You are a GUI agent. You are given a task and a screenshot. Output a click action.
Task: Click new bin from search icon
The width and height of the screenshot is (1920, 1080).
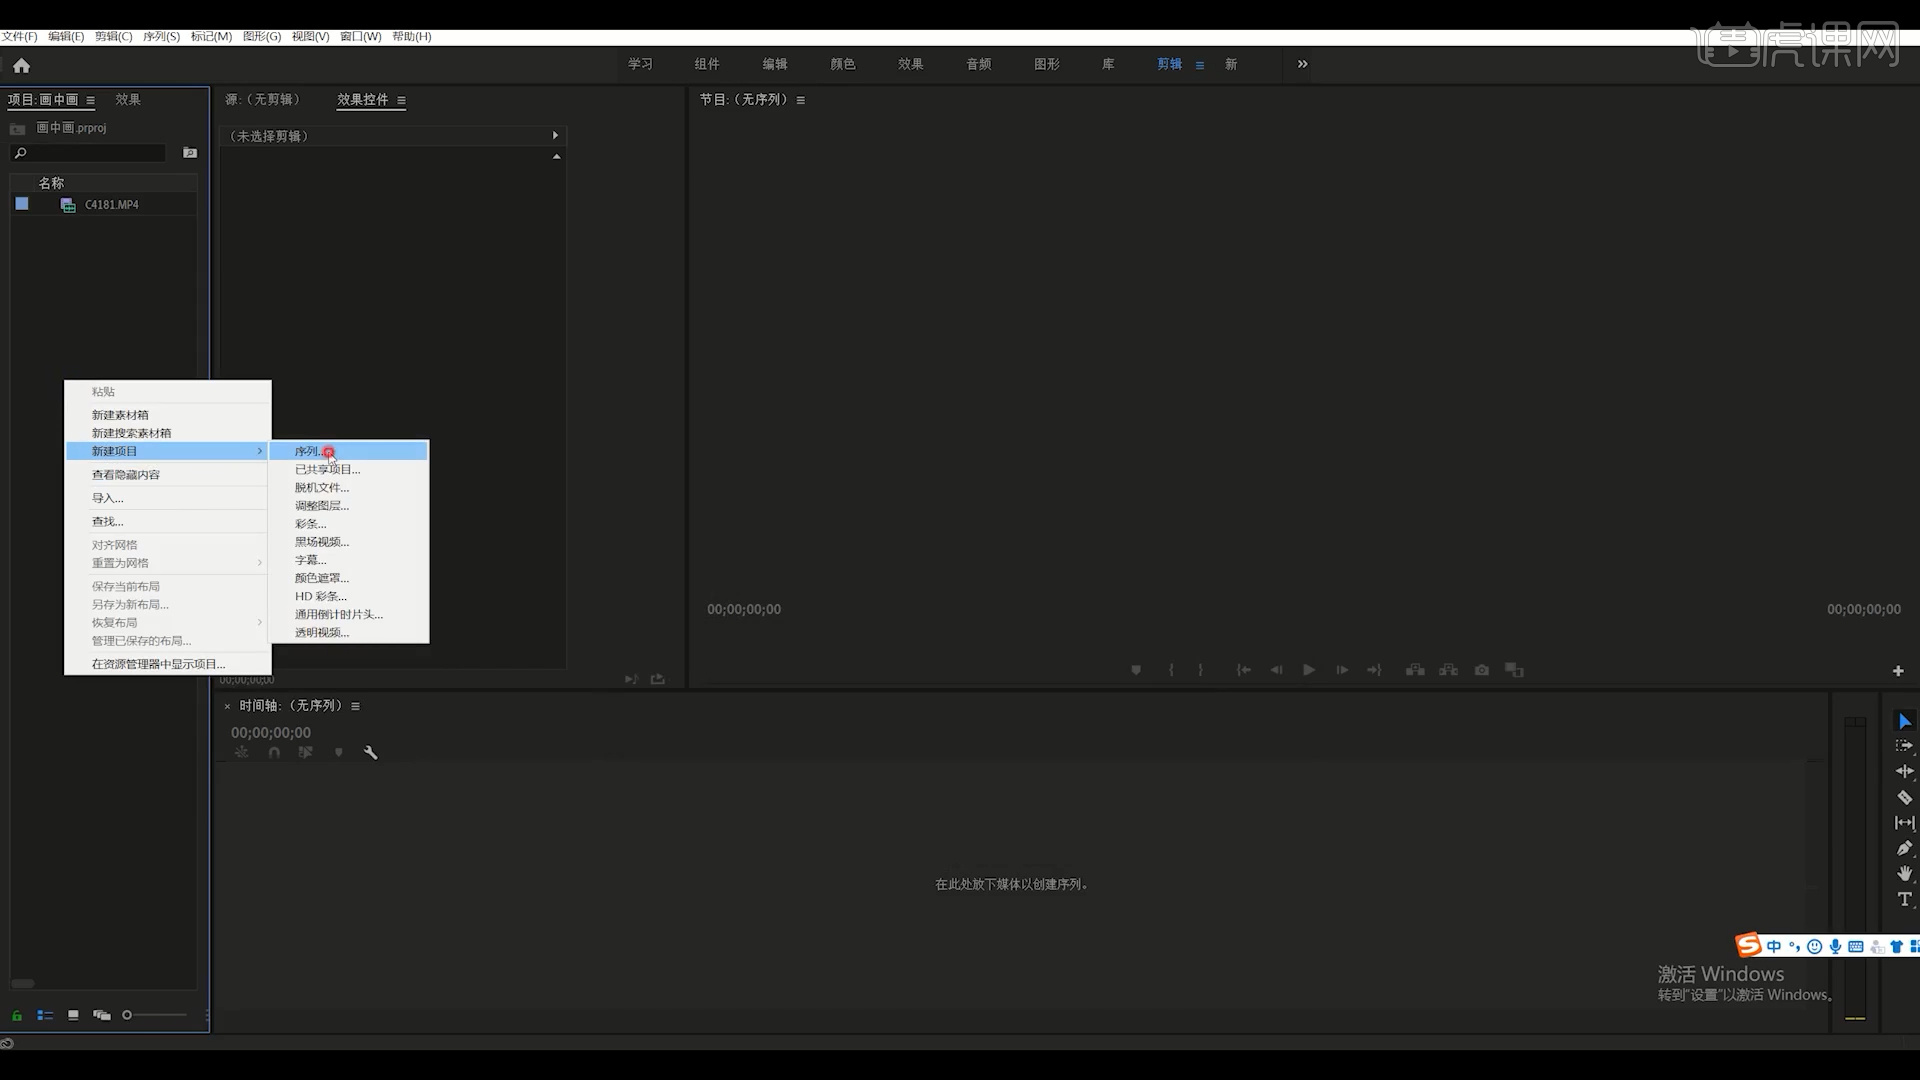[x=190, y=153]
